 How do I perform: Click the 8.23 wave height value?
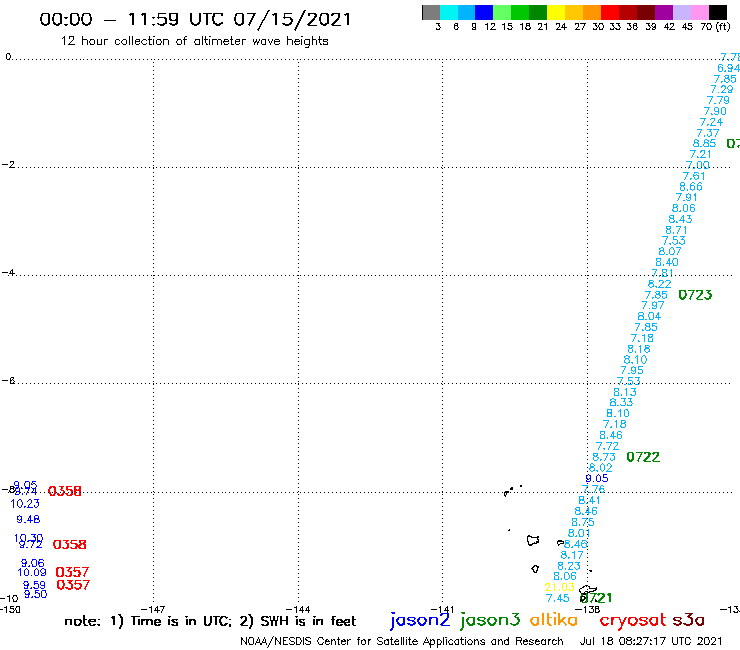point(569,566)
